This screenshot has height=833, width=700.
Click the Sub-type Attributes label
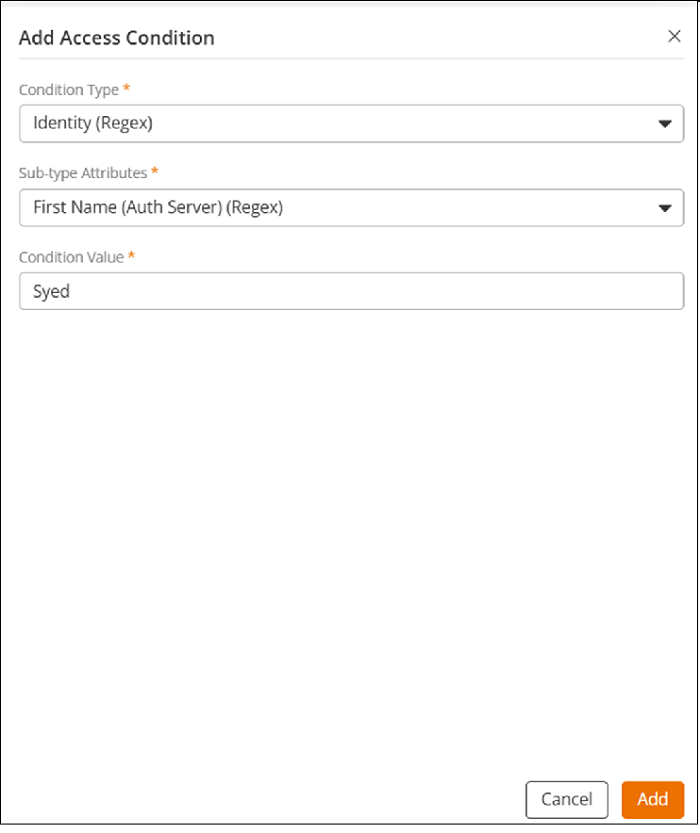point(83,173)
